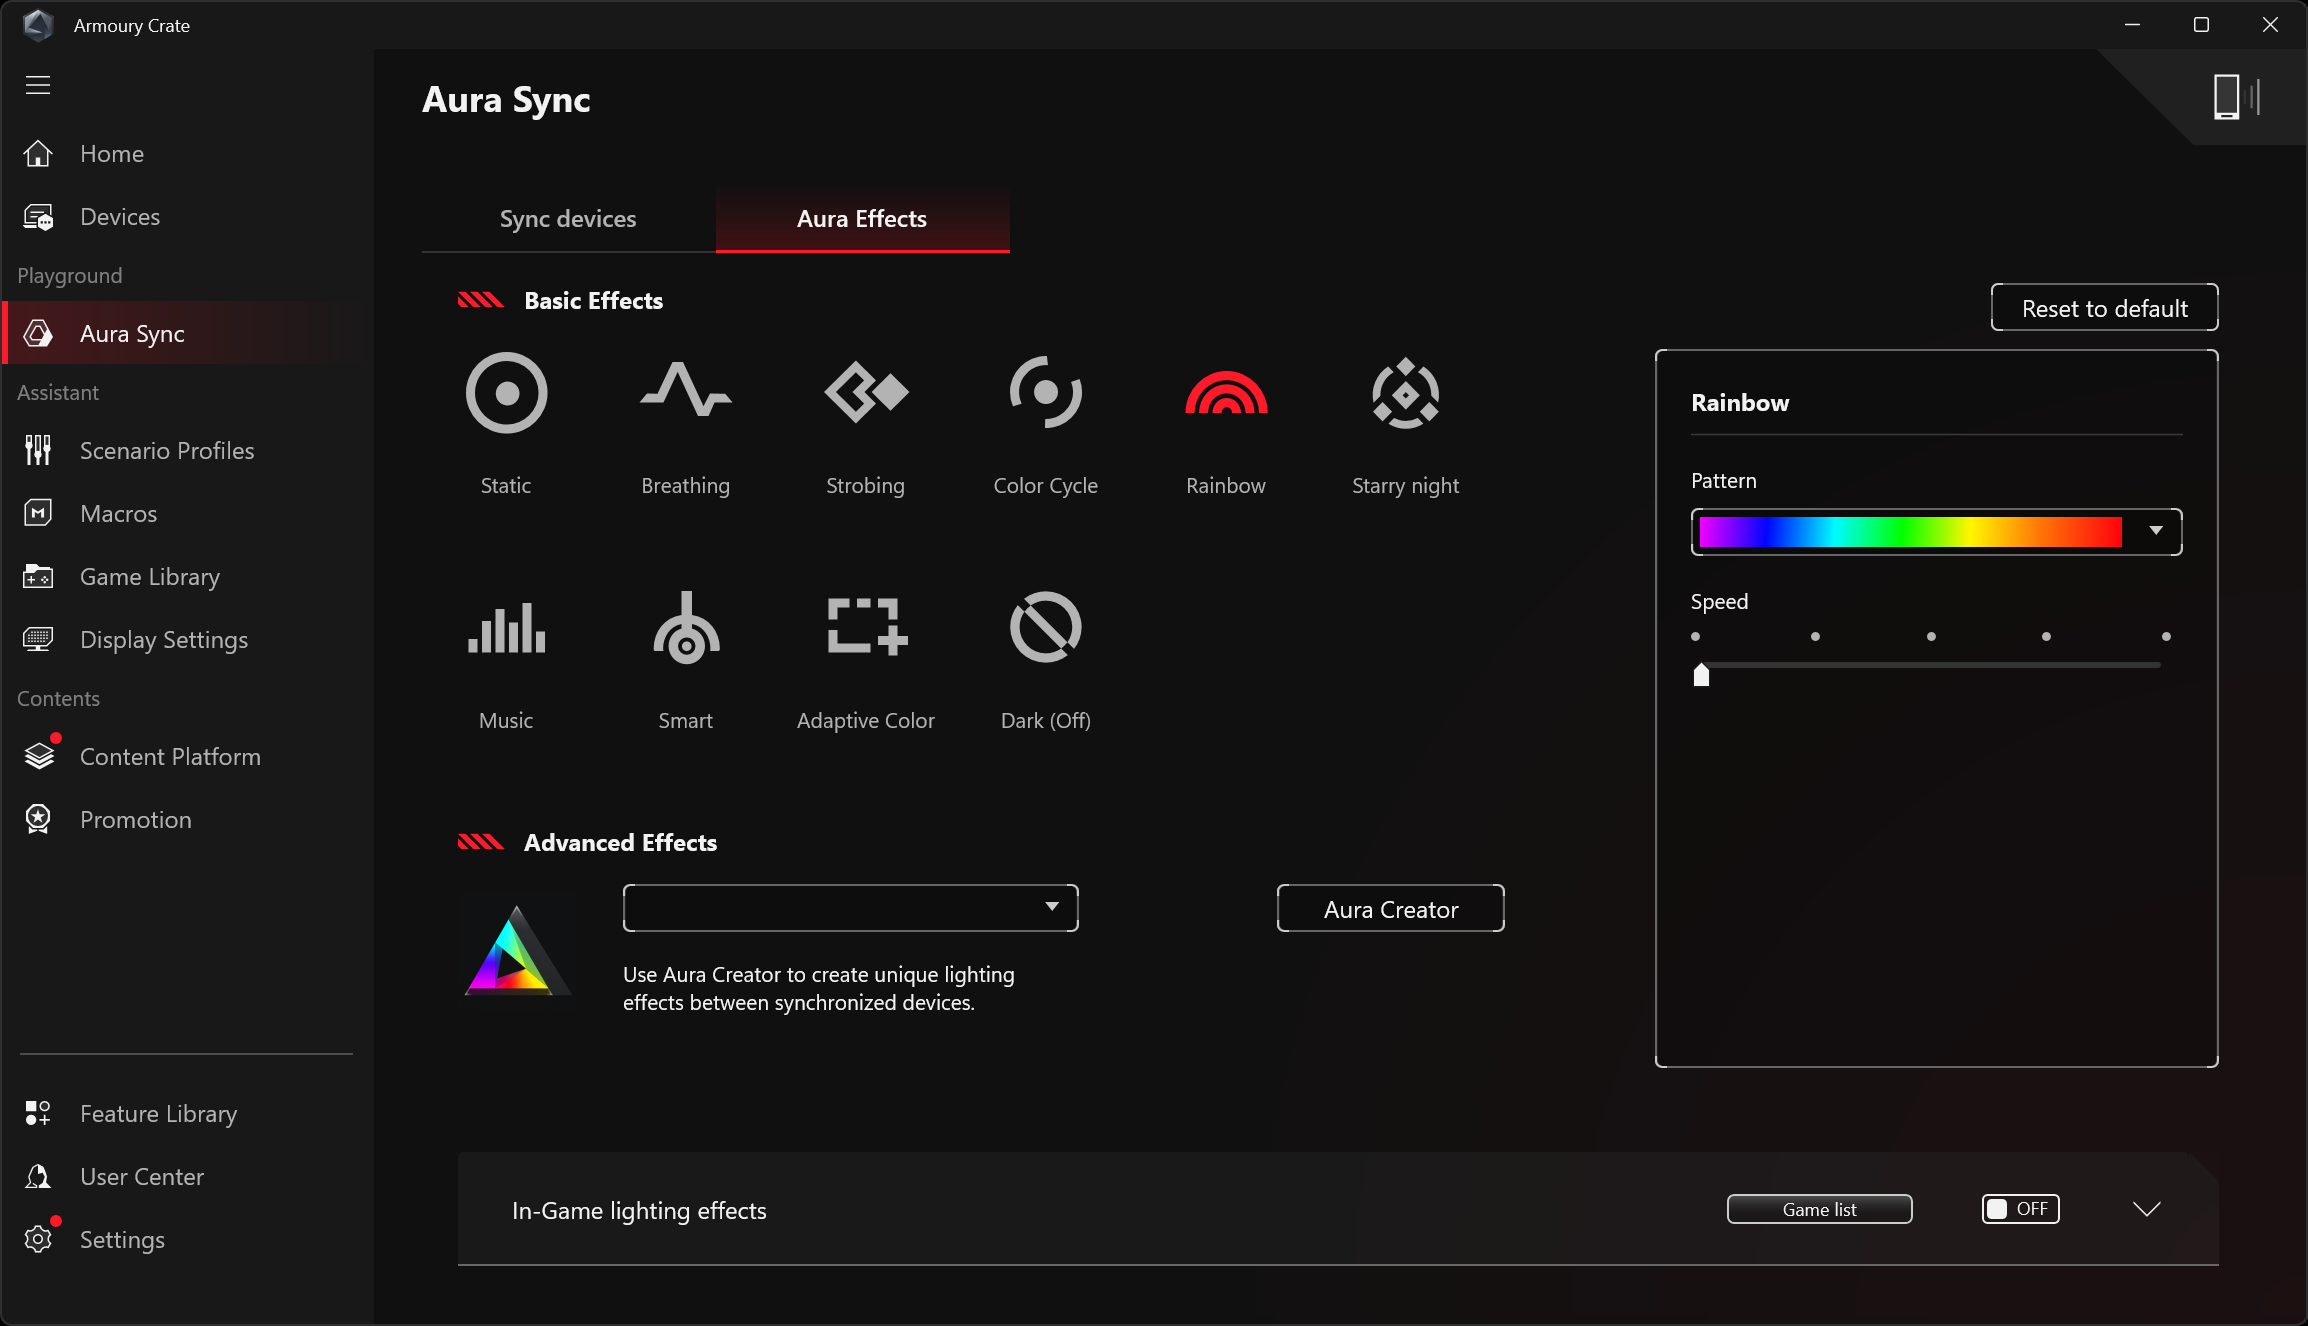Open the Rainbow Pattern dropdown
Image resolution: width=2308 pixels, height=1326 pixels.
[2156, 531]
